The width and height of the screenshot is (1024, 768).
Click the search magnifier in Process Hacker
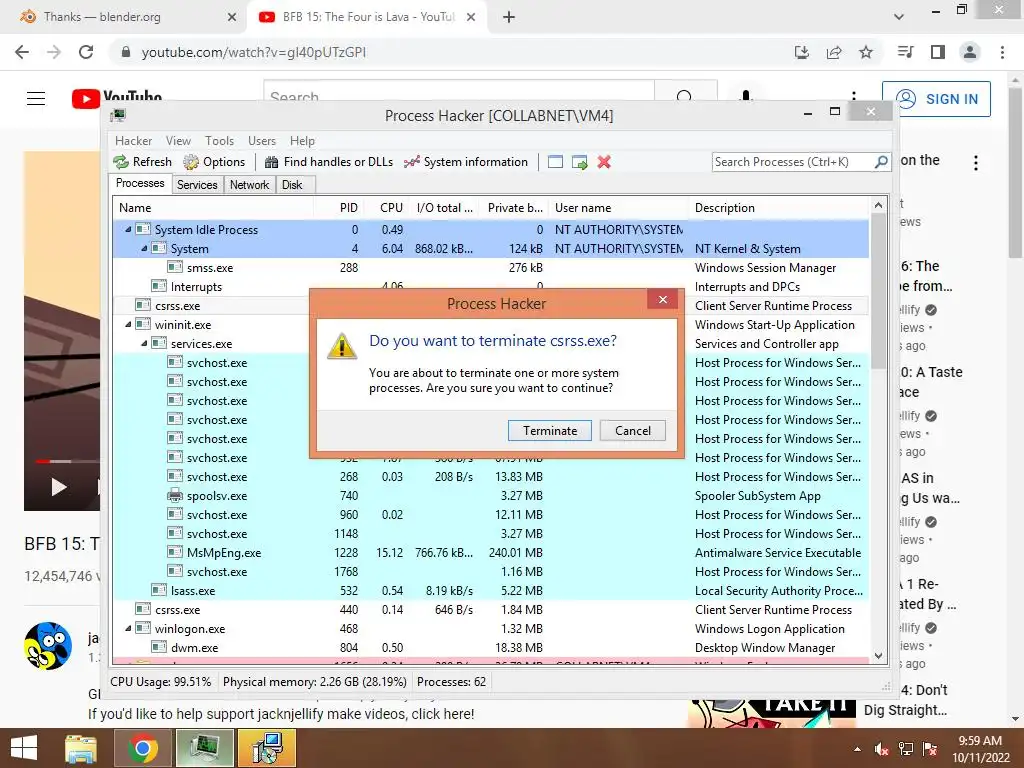pos(881,161)
